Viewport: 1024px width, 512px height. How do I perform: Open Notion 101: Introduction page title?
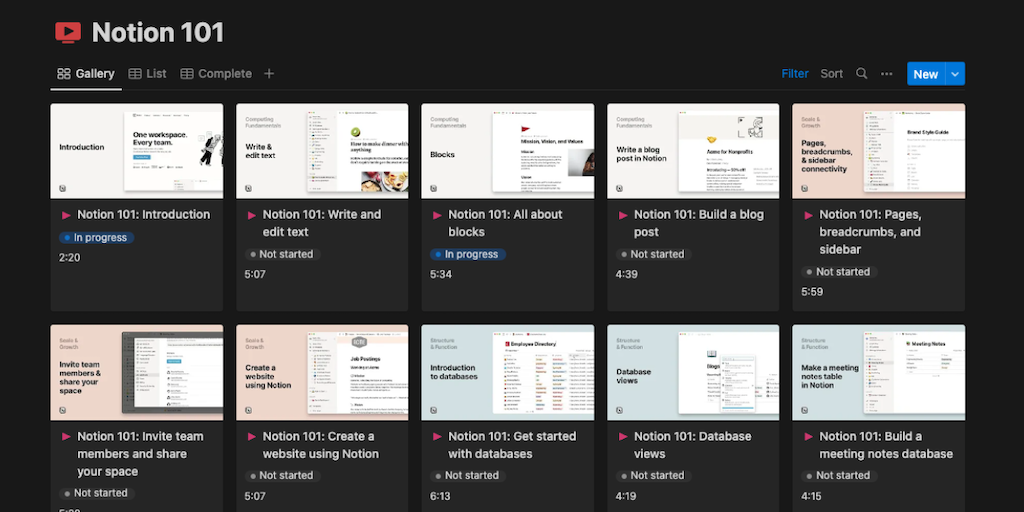[x=144, y=215]
